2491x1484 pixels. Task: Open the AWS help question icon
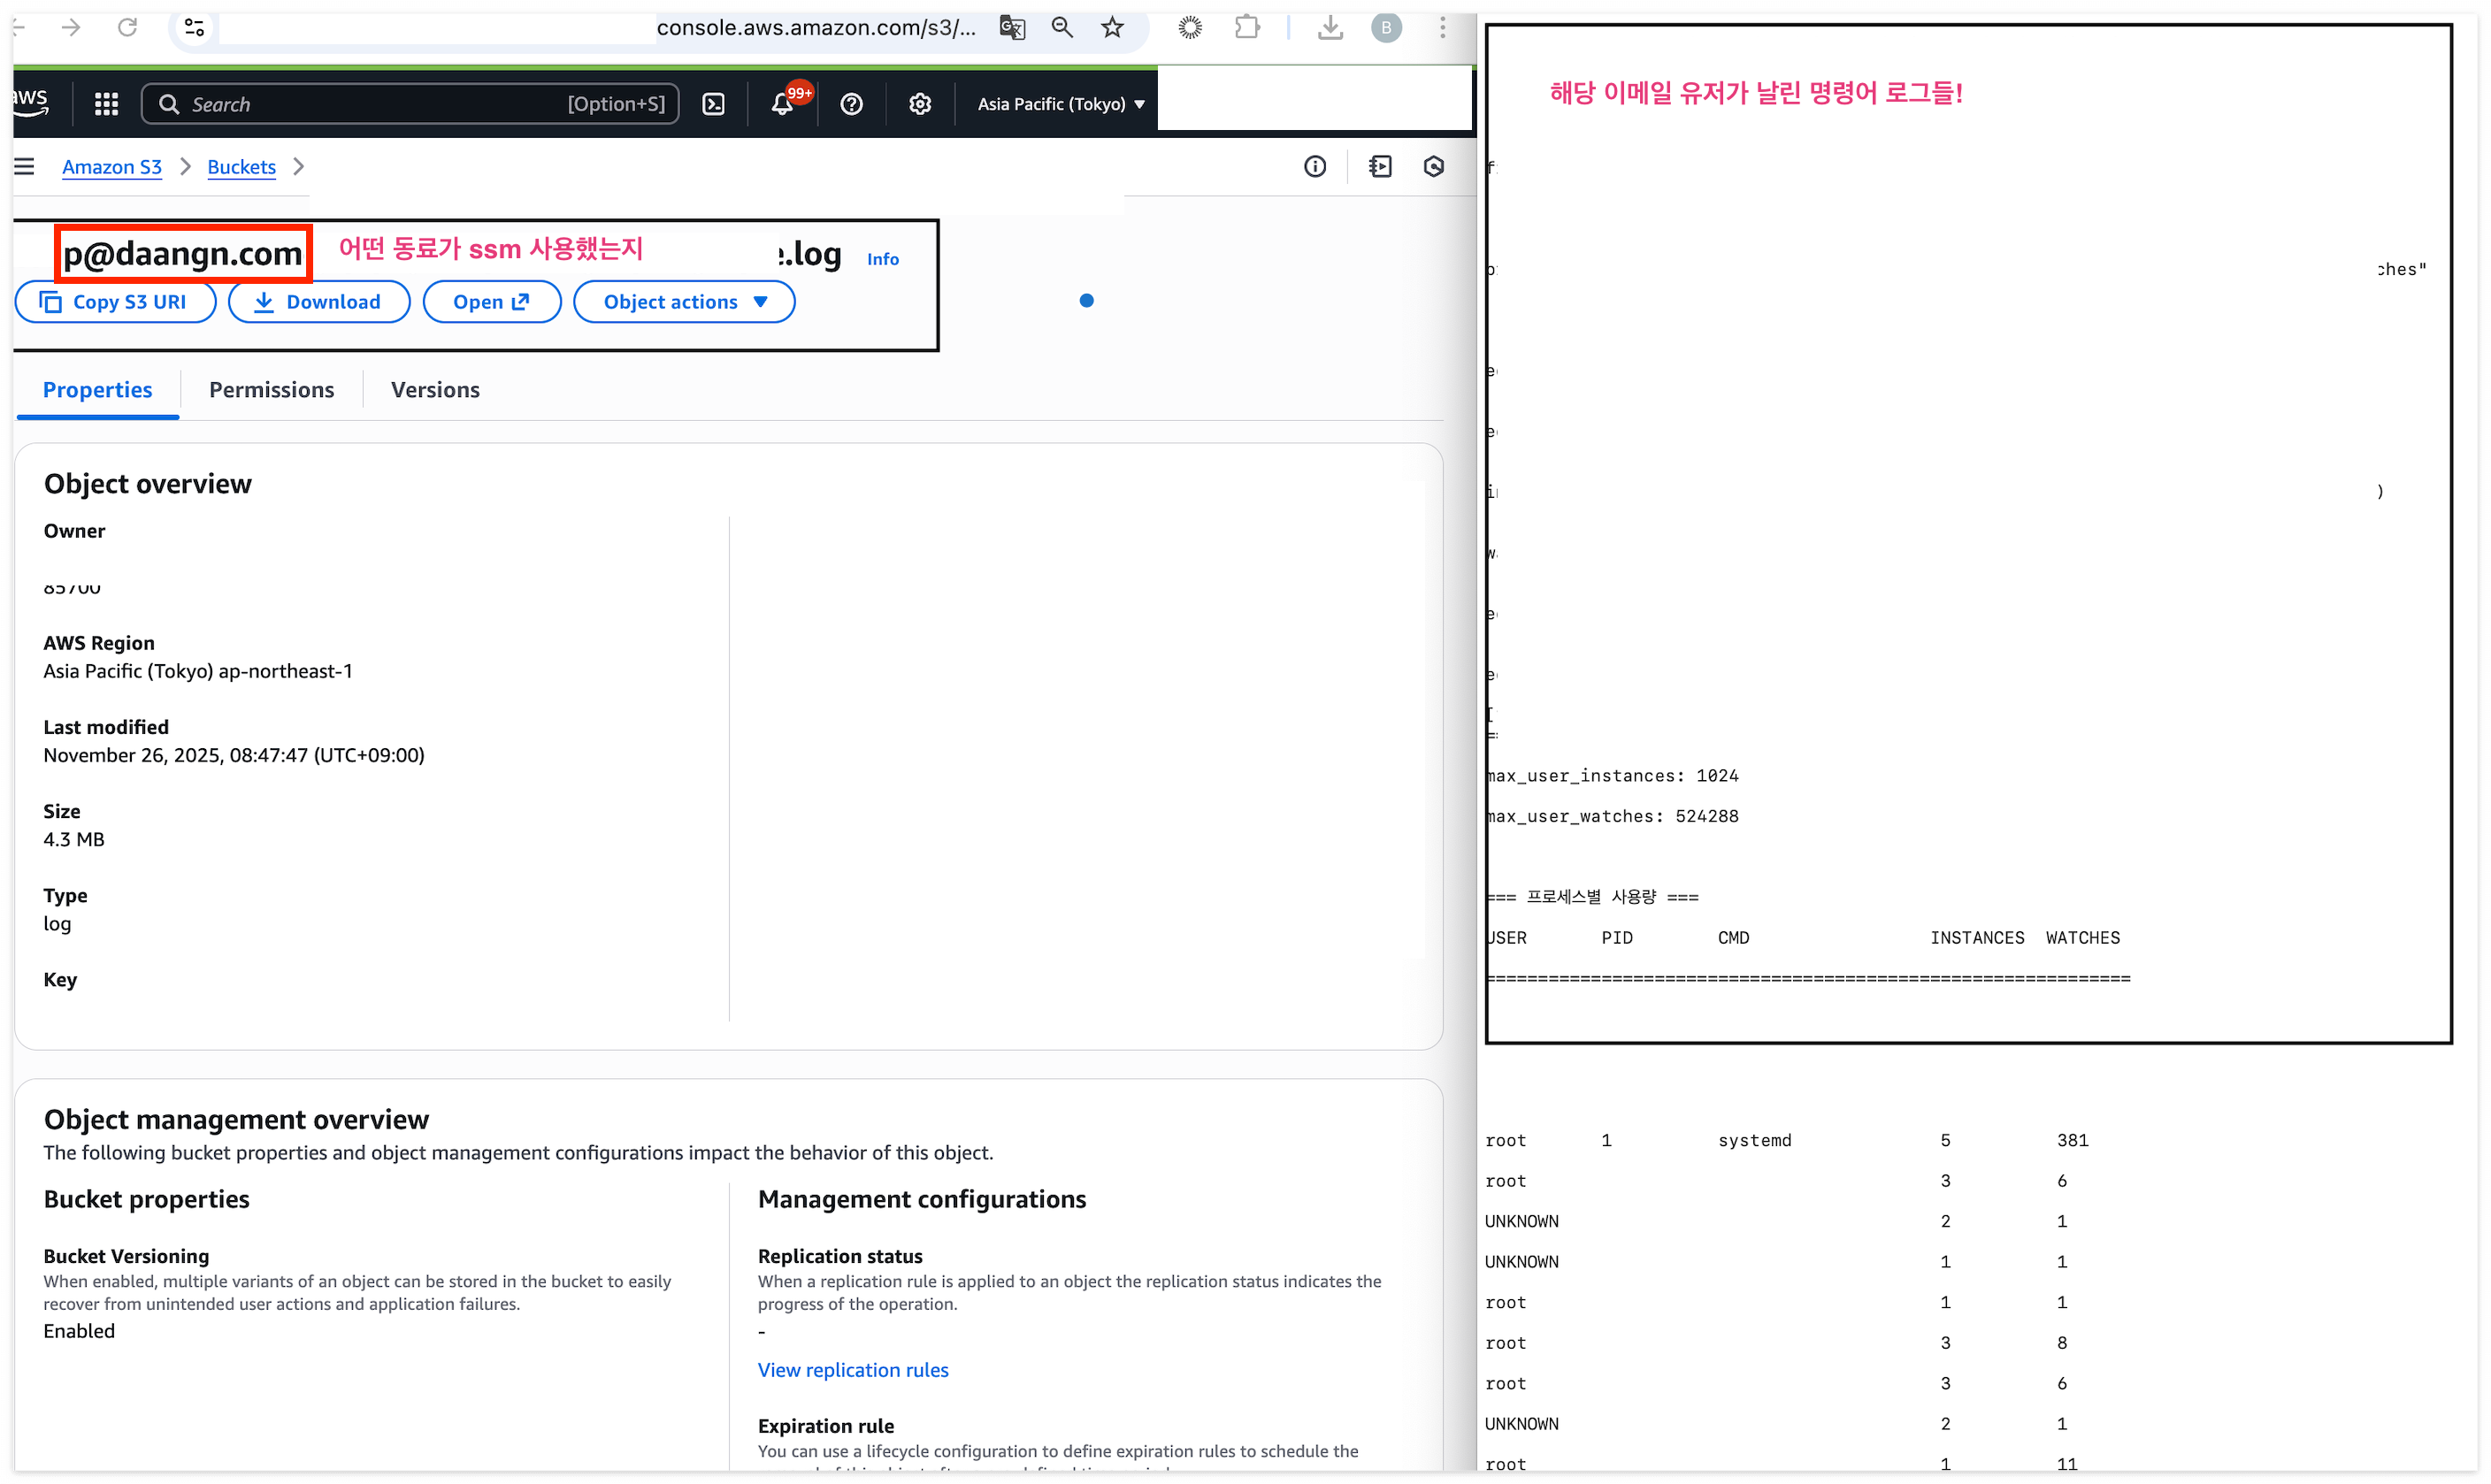851,104
